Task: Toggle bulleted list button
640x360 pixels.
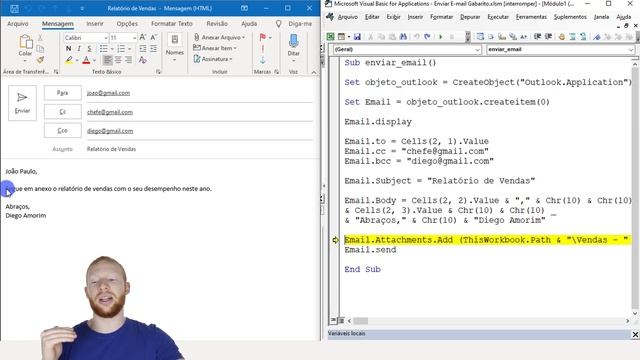Action: pos(104,49)
